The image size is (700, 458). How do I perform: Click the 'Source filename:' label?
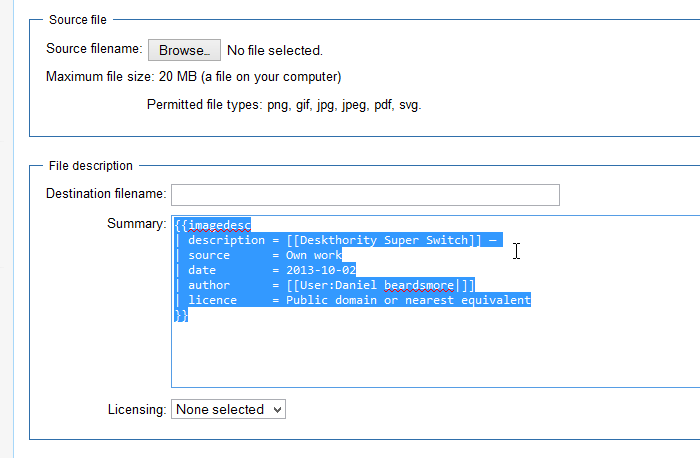[x=94, y=49]
